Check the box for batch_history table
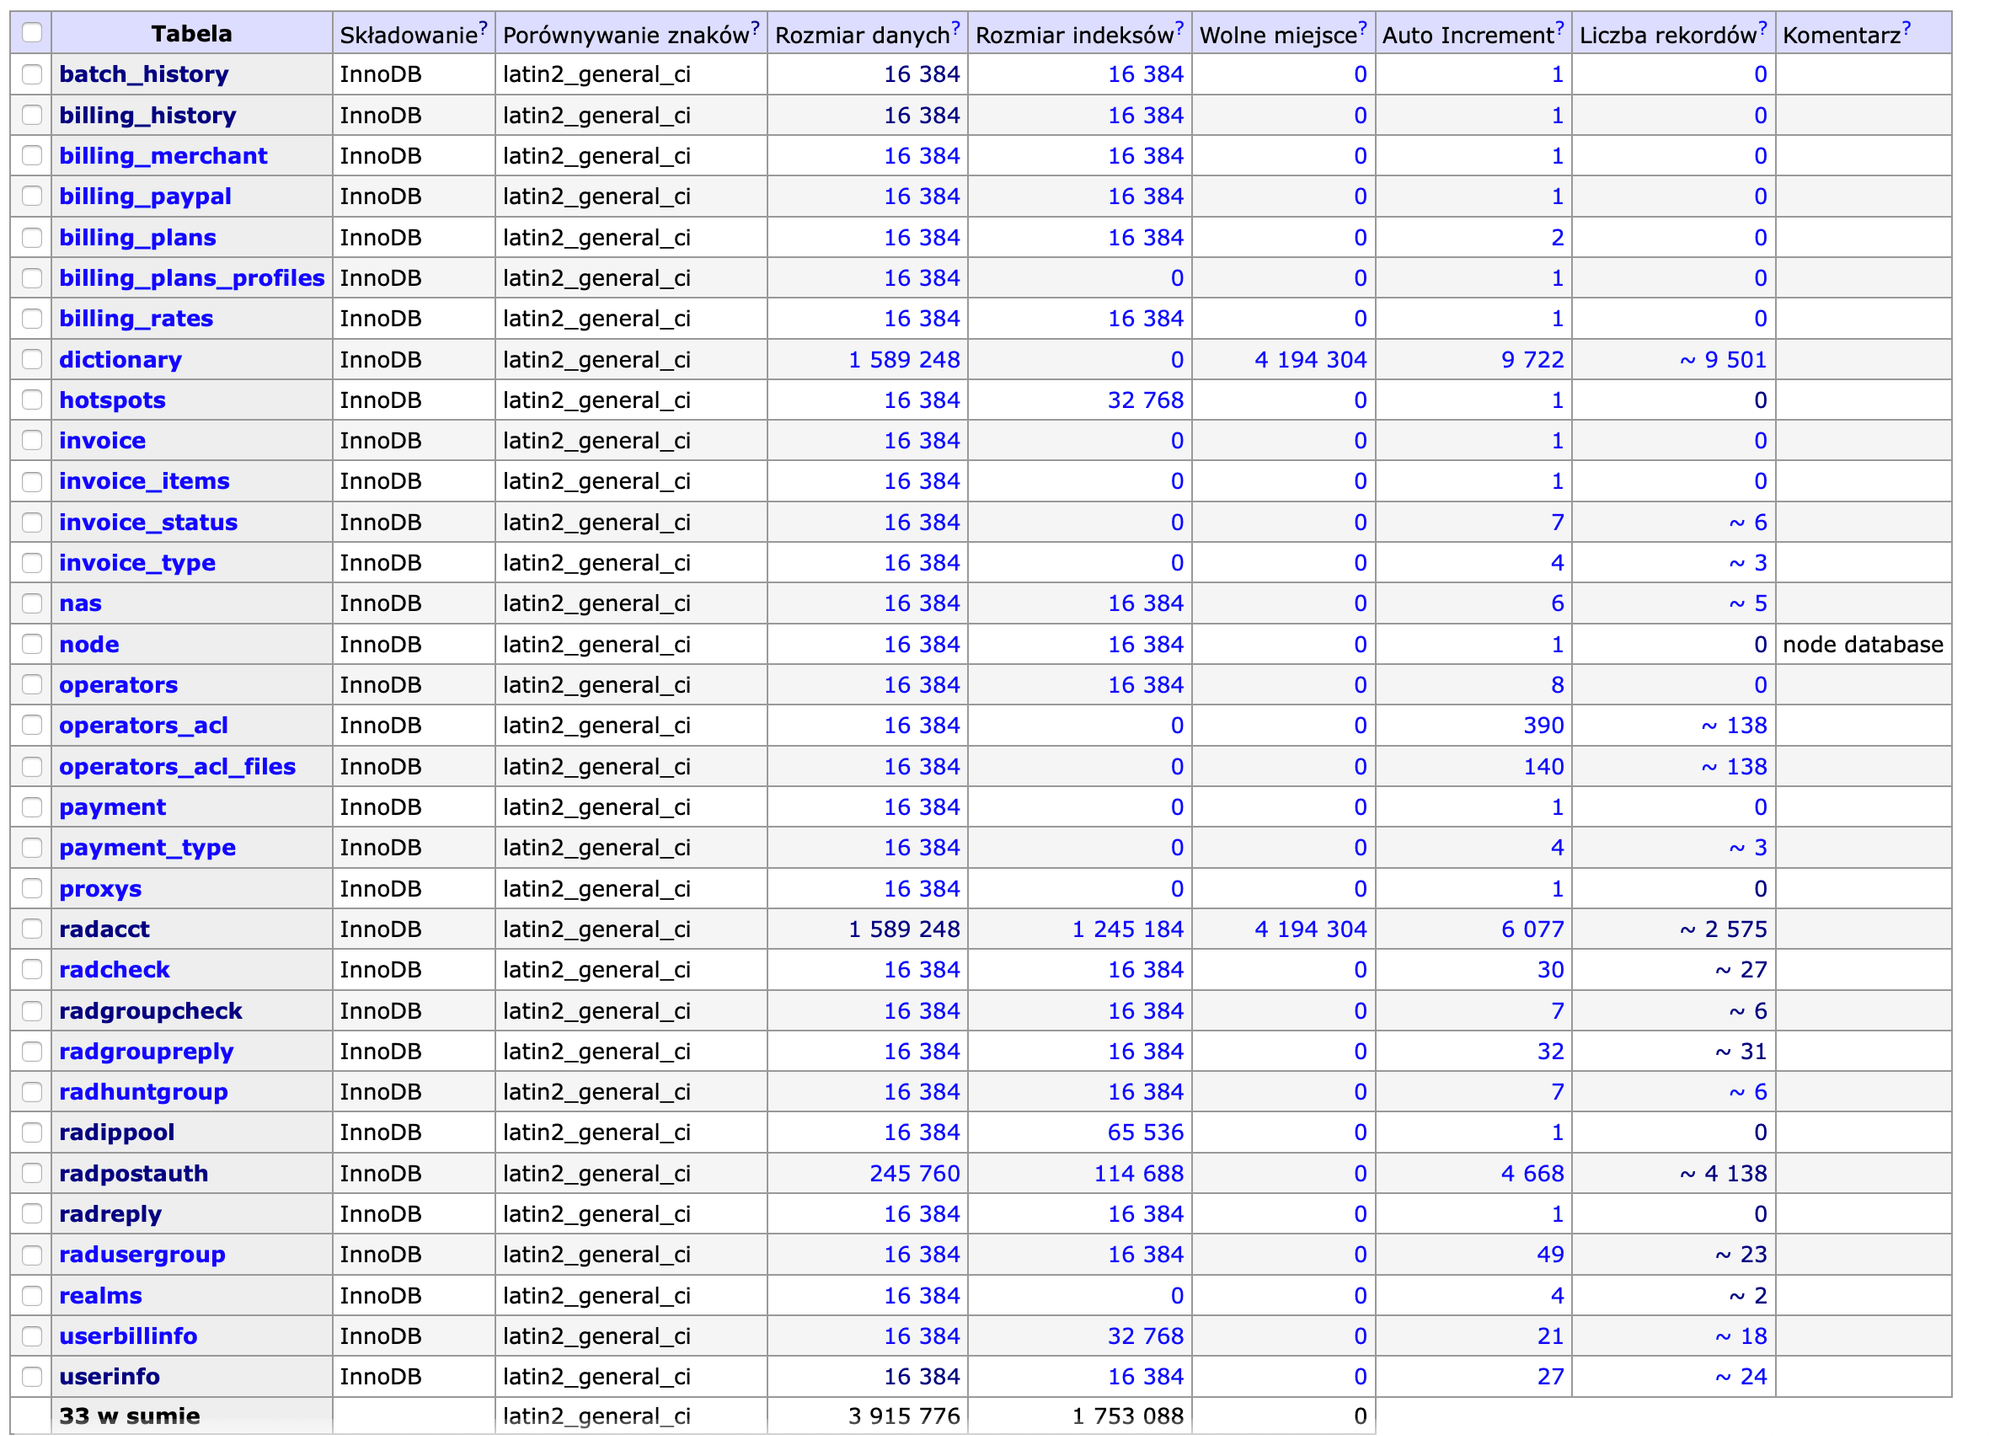The width and height of the screenshot is (2000, 1436). [32, 74]
